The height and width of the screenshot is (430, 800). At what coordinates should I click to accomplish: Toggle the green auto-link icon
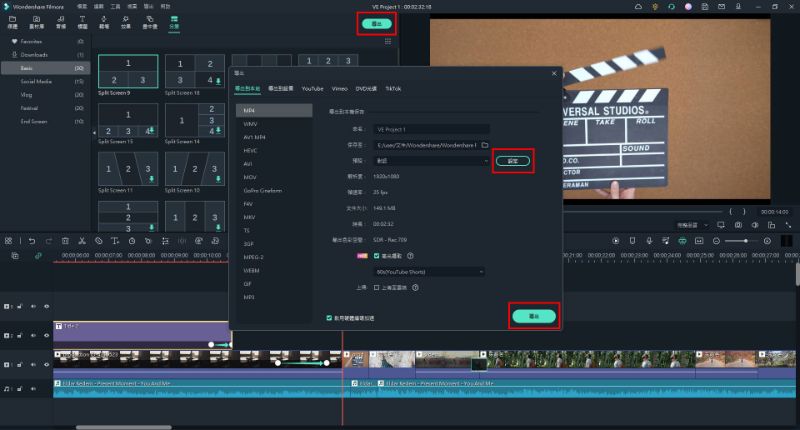coord(38,256)
